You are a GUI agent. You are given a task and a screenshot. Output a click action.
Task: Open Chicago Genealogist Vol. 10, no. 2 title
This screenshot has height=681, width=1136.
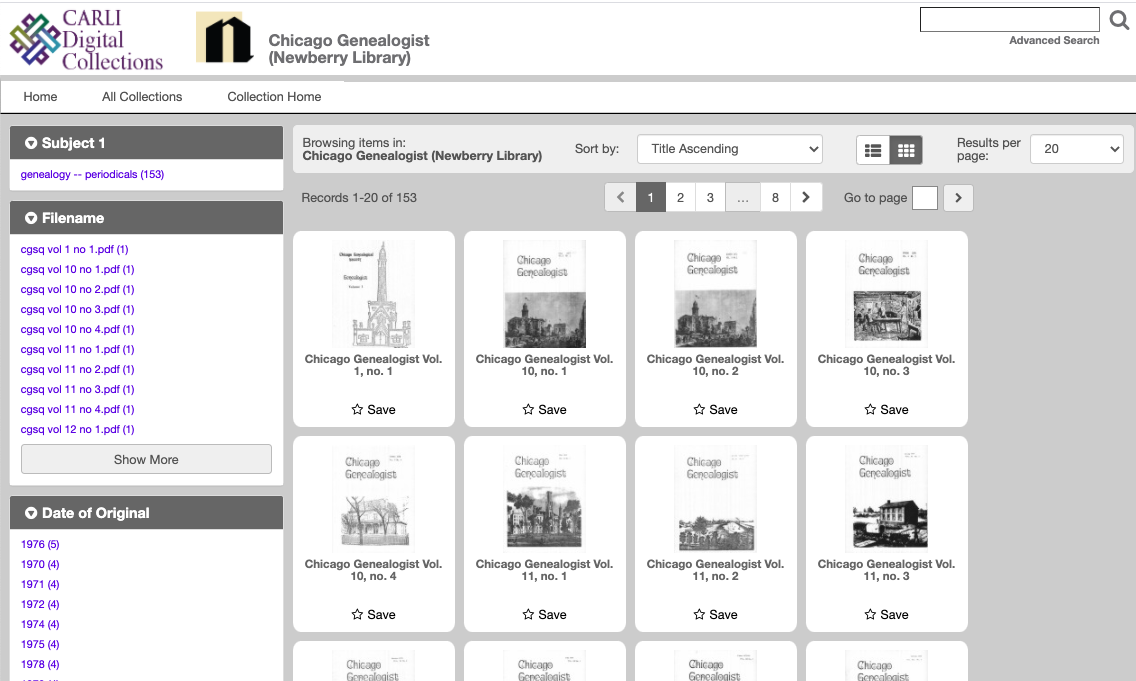pos(716,365)
